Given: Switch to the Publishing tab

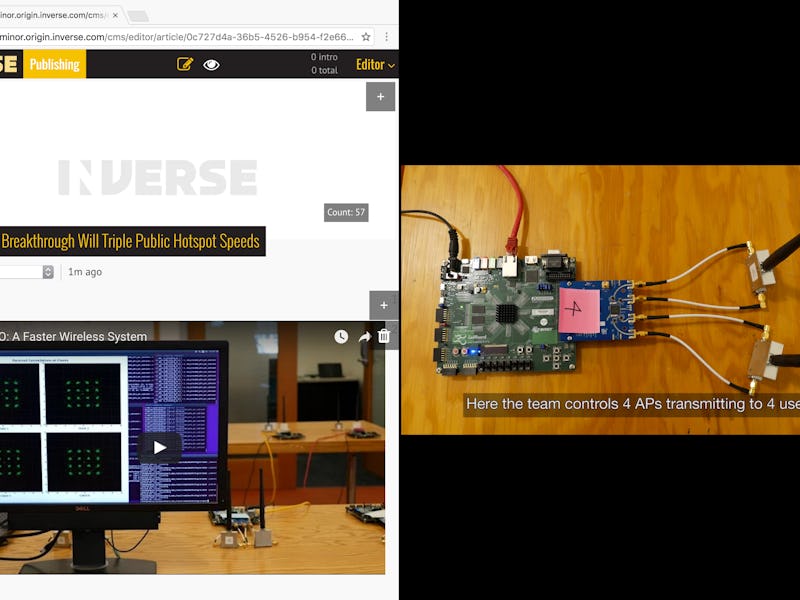Looking at the screenshot, I should coord(54,64).
